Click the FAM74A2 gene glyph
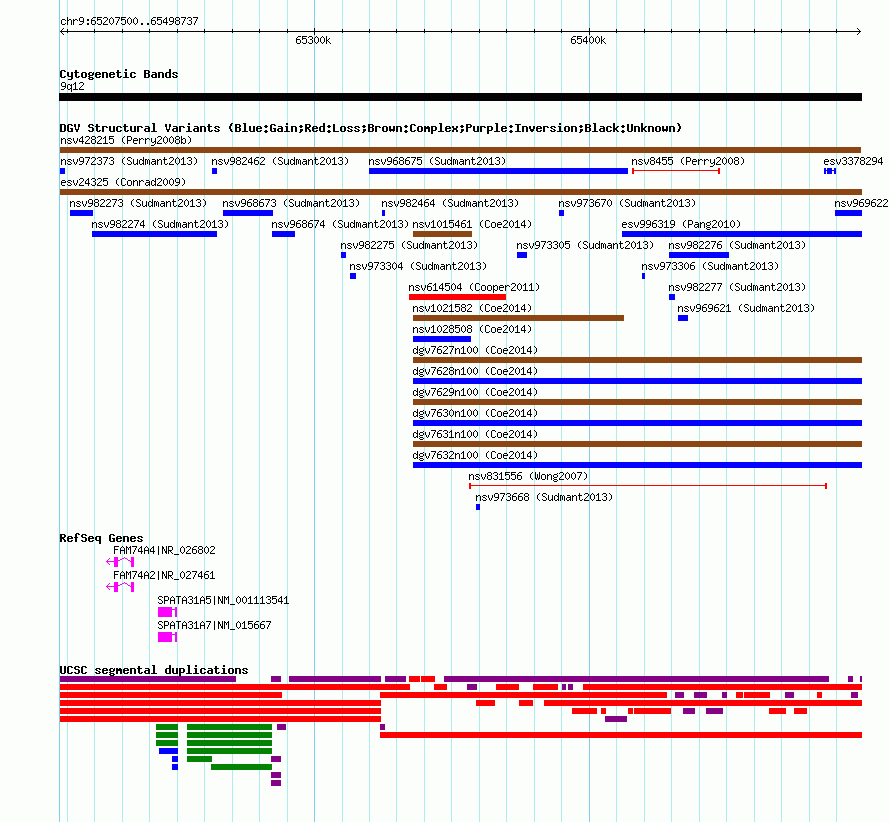Screen dimensions: 890x822 [120, 587]
